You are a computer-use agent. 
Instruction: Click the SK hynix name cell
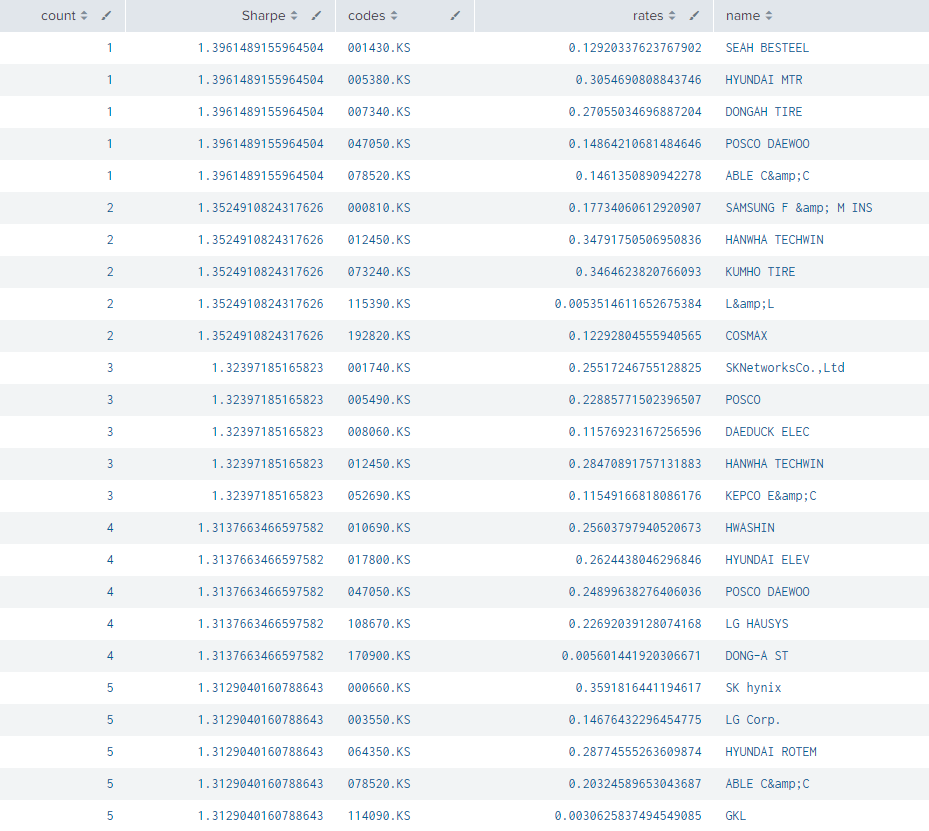pos(753,688)
